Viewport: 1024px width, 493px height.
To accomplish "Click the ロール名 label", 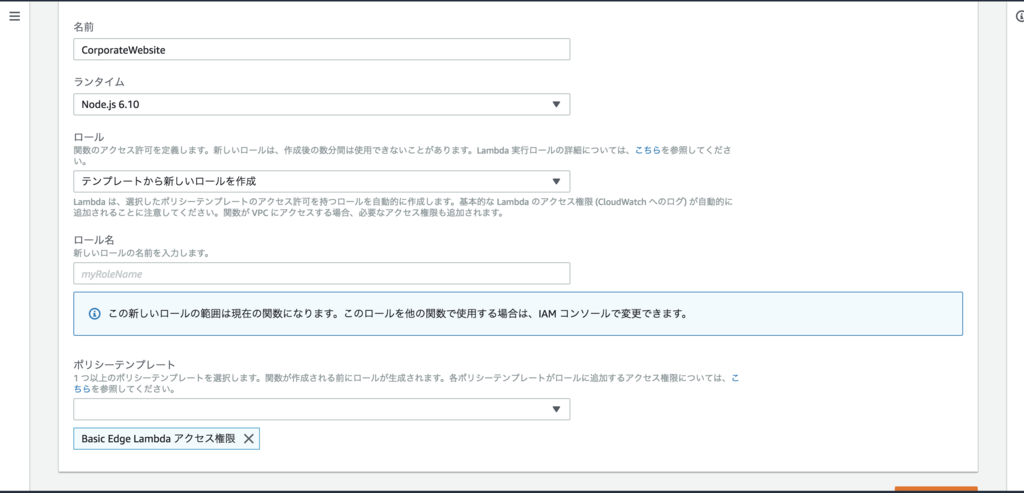I will 93,240.
